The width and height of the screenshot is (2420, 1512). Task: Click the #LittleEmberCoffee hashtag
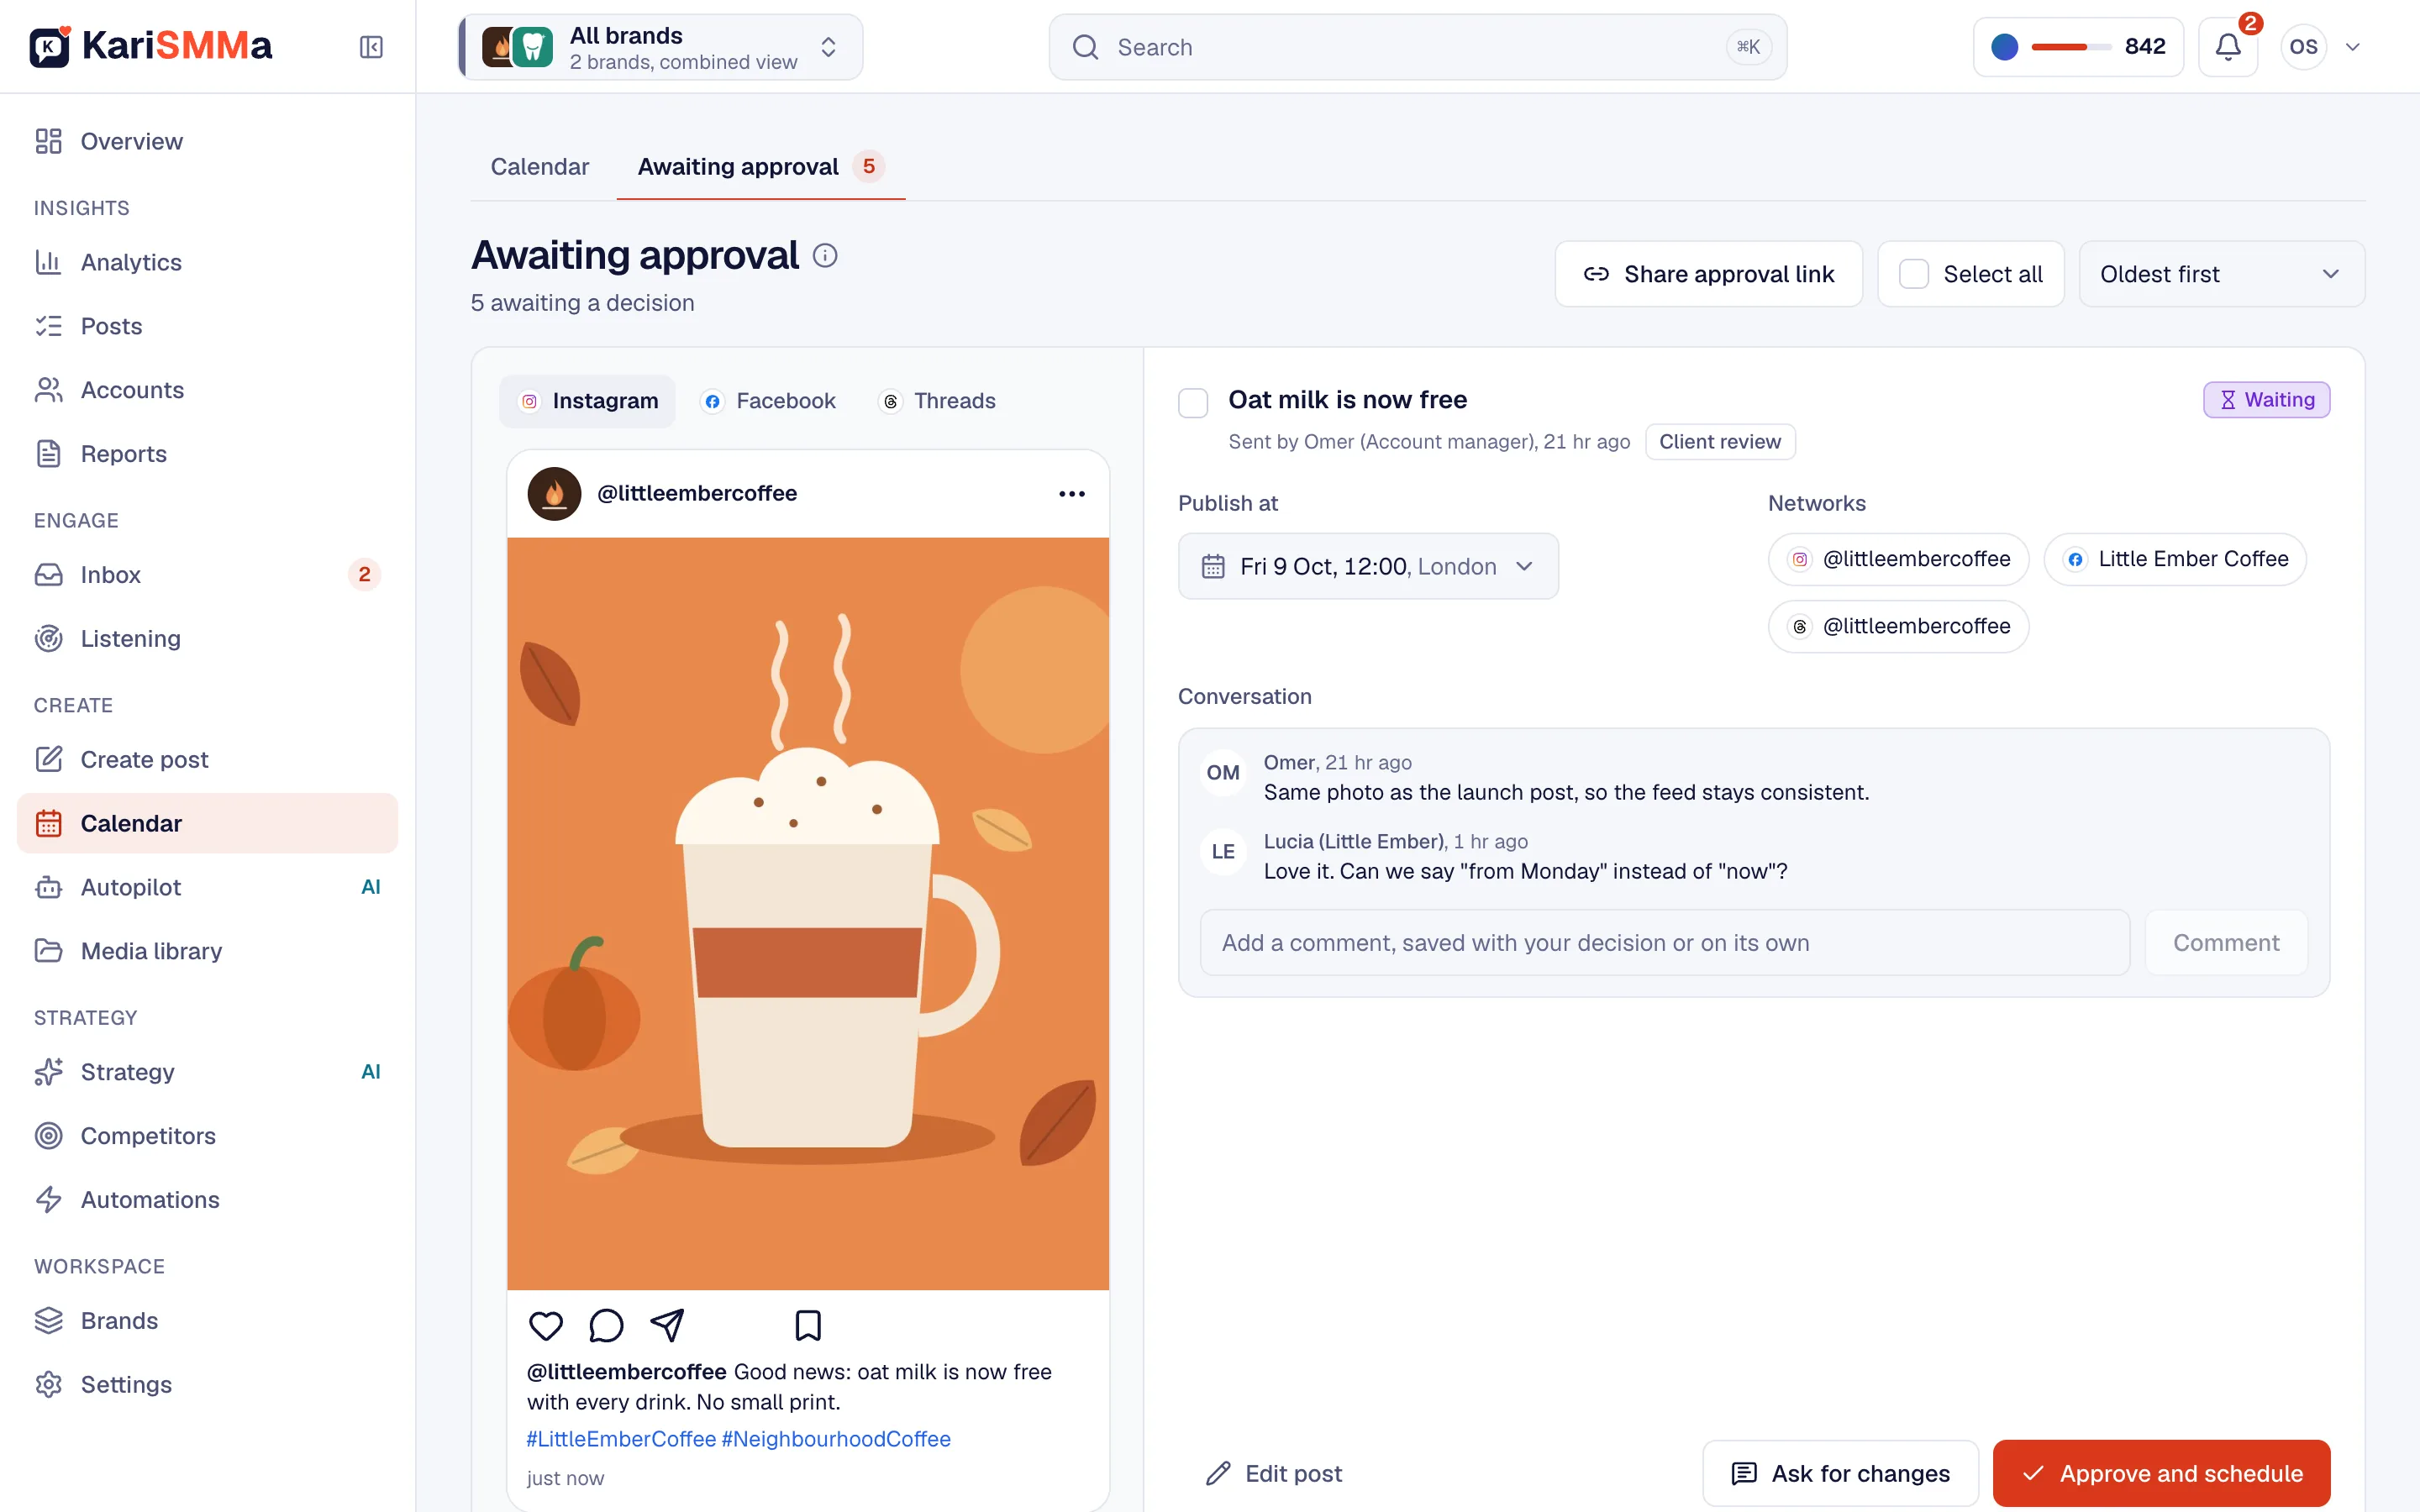click(621, 1439)
